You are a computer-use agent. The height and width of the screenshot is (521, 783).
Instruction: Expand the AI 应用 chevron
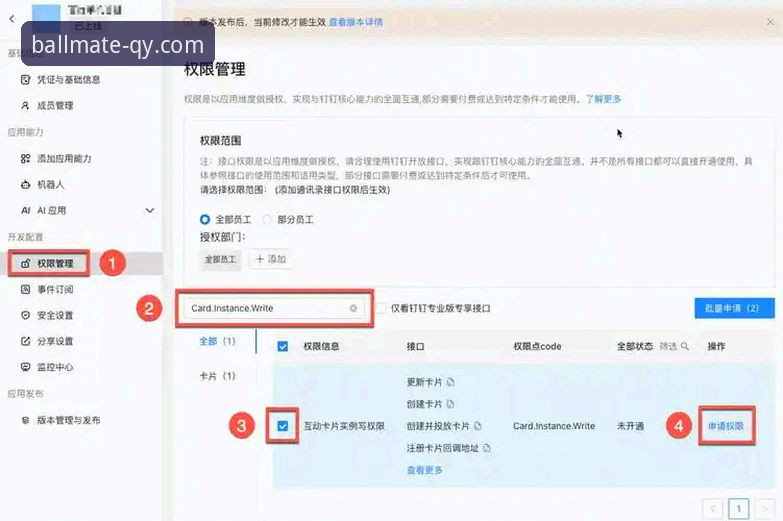pos(149,210)
